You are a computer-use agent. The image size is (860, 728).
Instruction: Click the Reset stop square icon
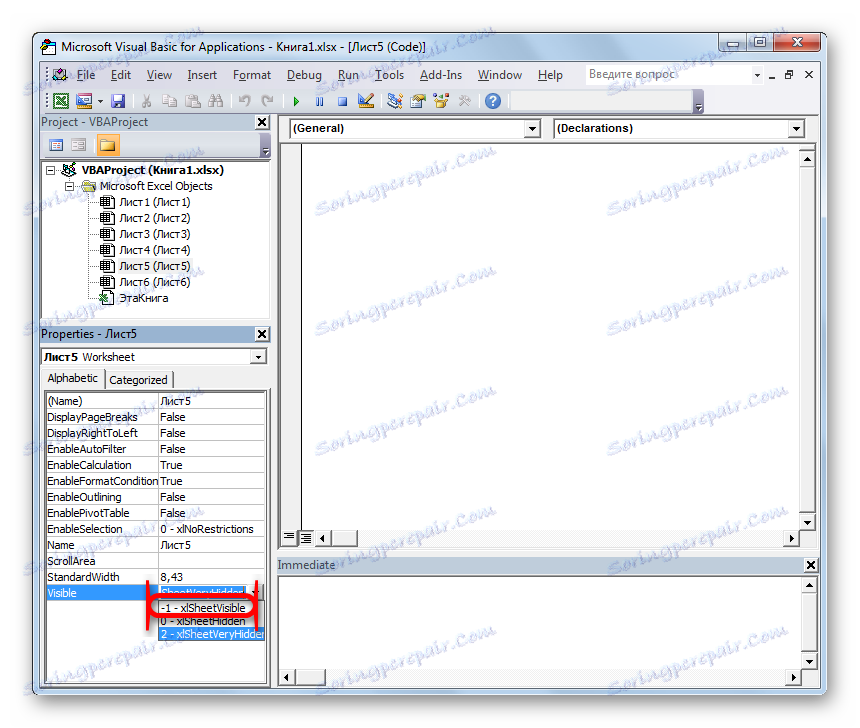(342, 101)
